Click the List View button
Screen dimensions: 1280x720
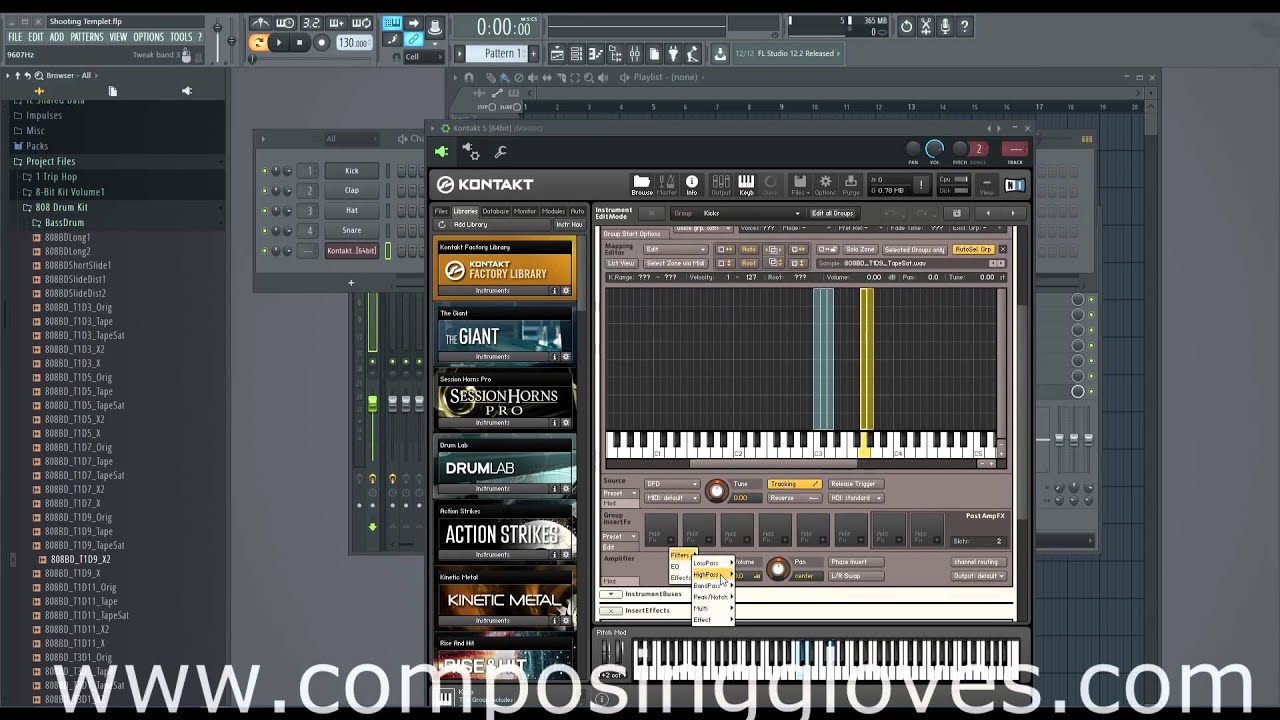click(621, 263)
